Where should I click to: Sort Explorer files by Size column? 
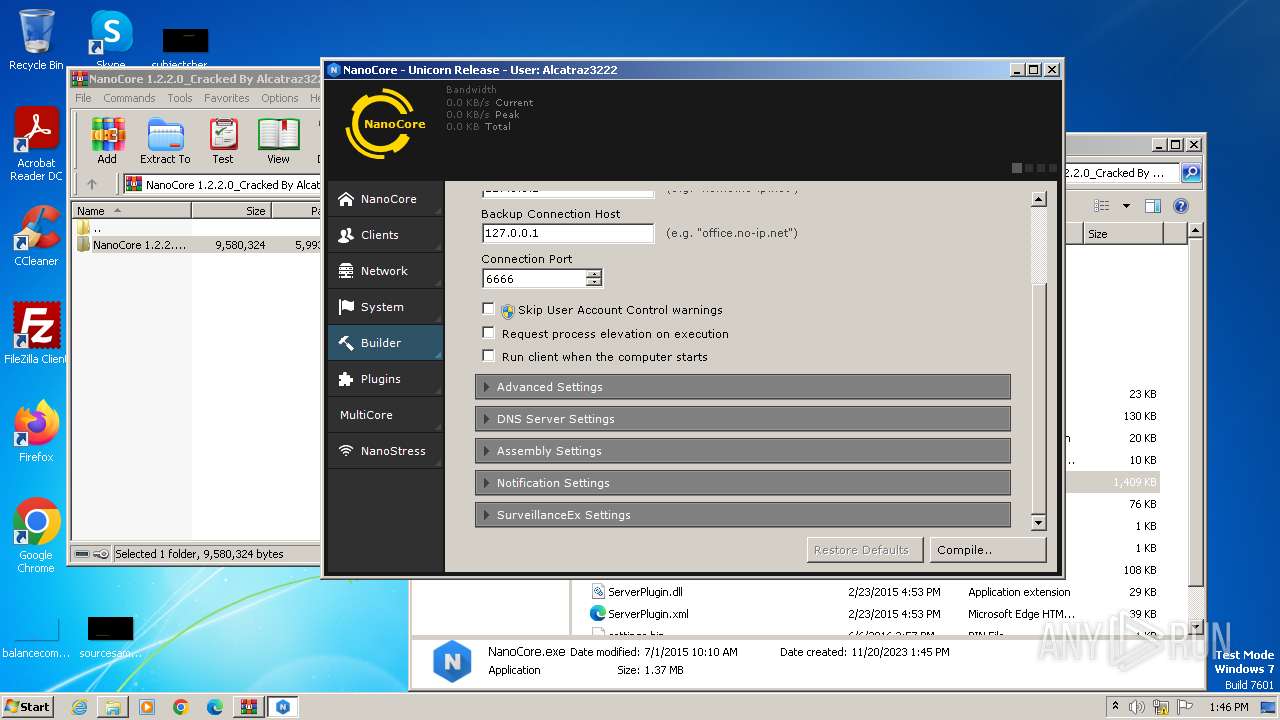tap(1123, 234)
